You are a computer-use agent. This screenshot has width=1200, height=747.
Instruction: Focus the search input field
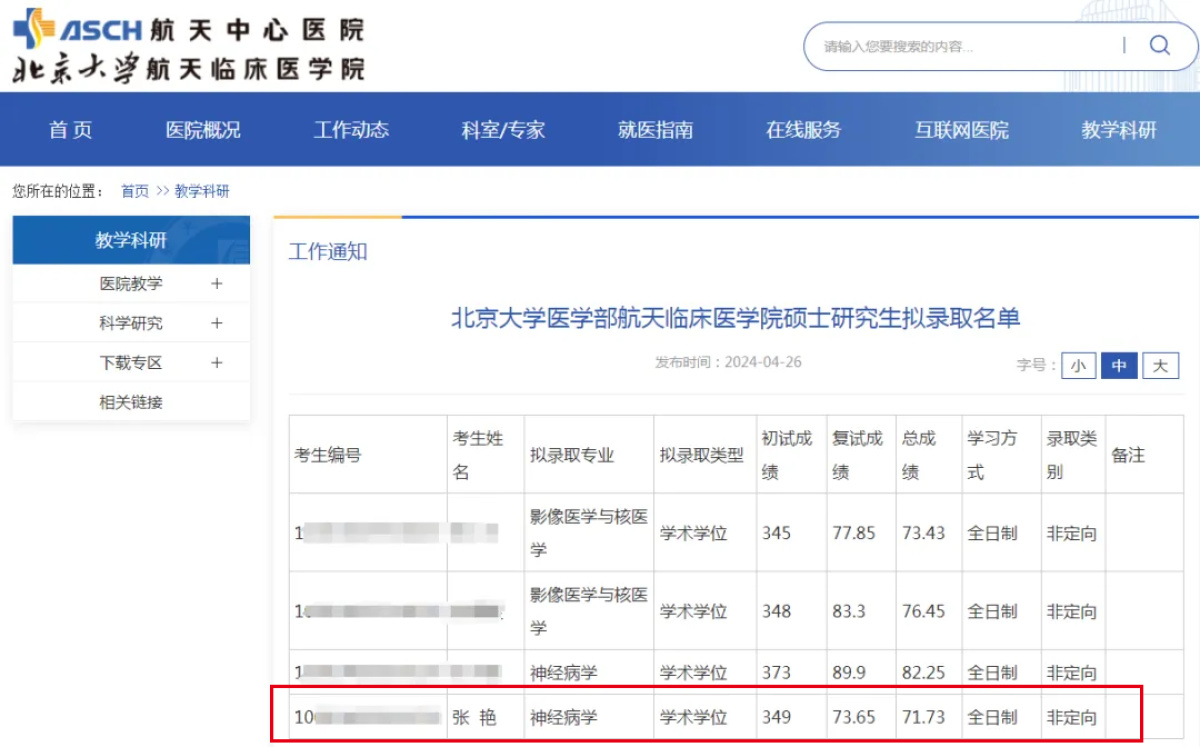point(960,47)
